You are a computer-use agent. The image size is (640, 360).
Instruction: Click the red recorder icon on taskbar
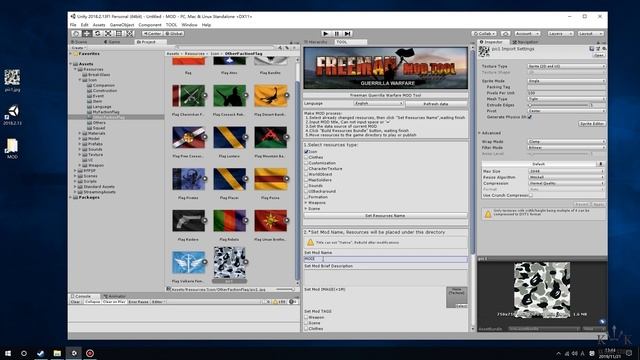[x=90, y=353]
